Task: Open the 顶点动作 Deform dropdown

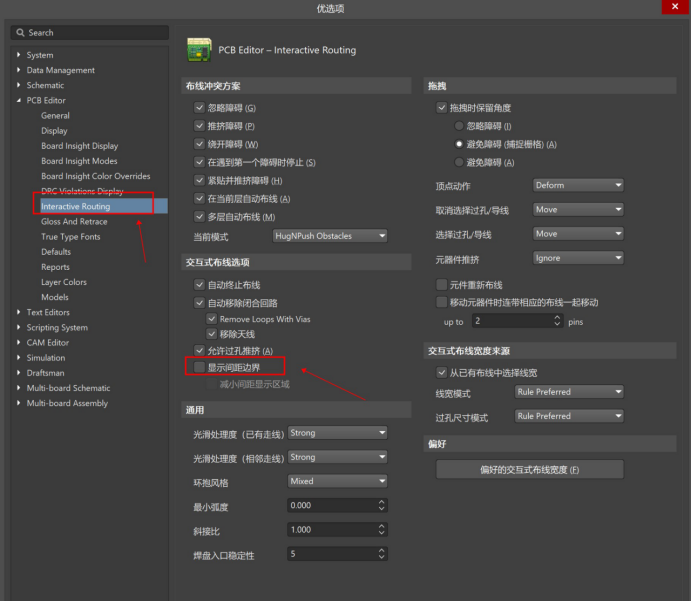Action: [x=578, y=185]
